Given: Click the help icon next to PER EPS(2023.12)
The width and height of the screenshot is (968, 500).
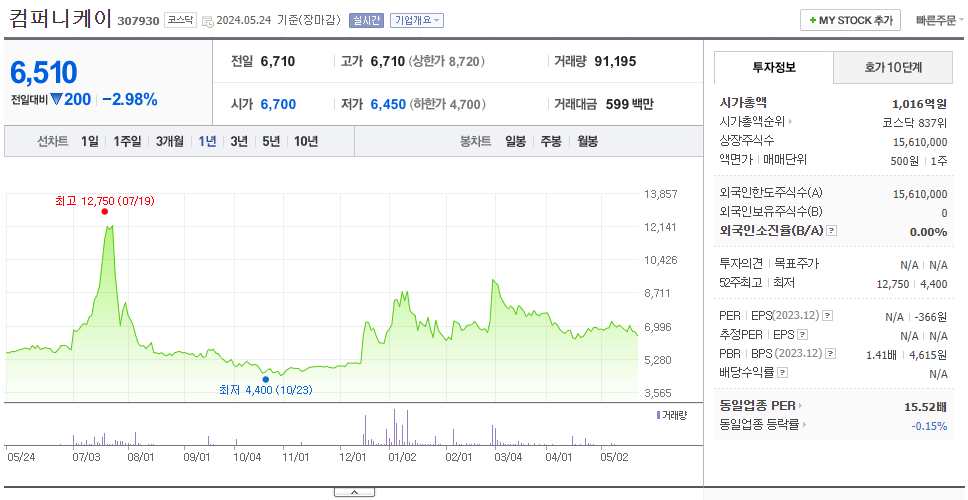Looking at the screenshot, I should pyautogui.click(x=828, y=316).
